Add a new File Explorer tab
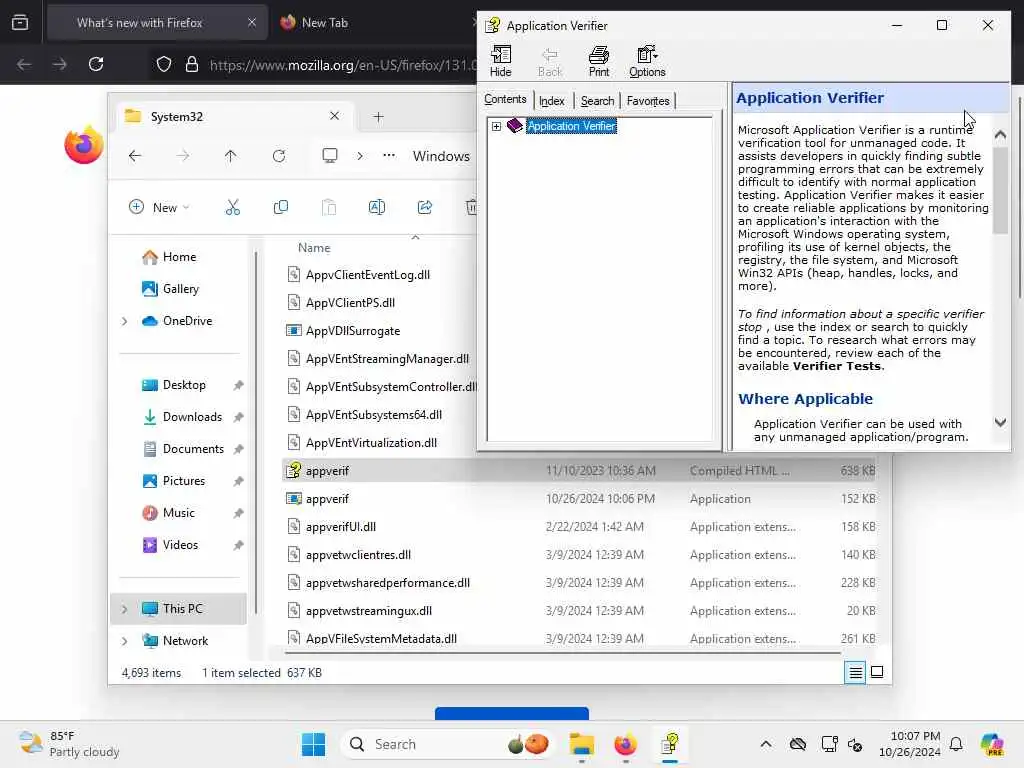Screen dimensions: 1024x768 coord(378,116)
